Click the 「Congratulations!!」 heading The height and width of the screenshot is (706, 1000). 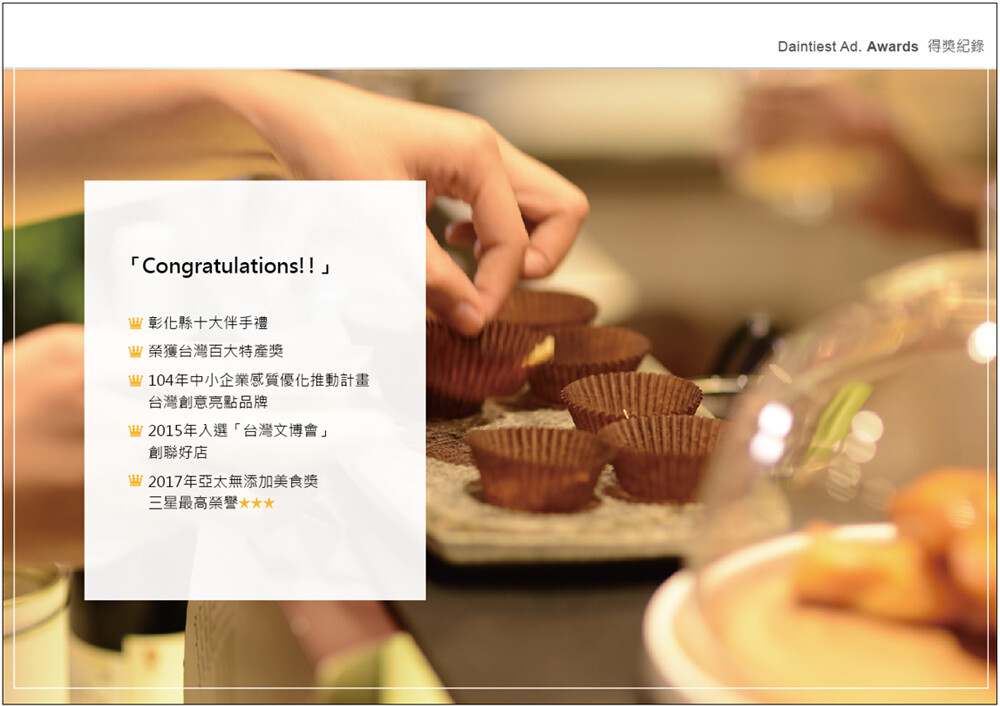(x=230, y=266)
